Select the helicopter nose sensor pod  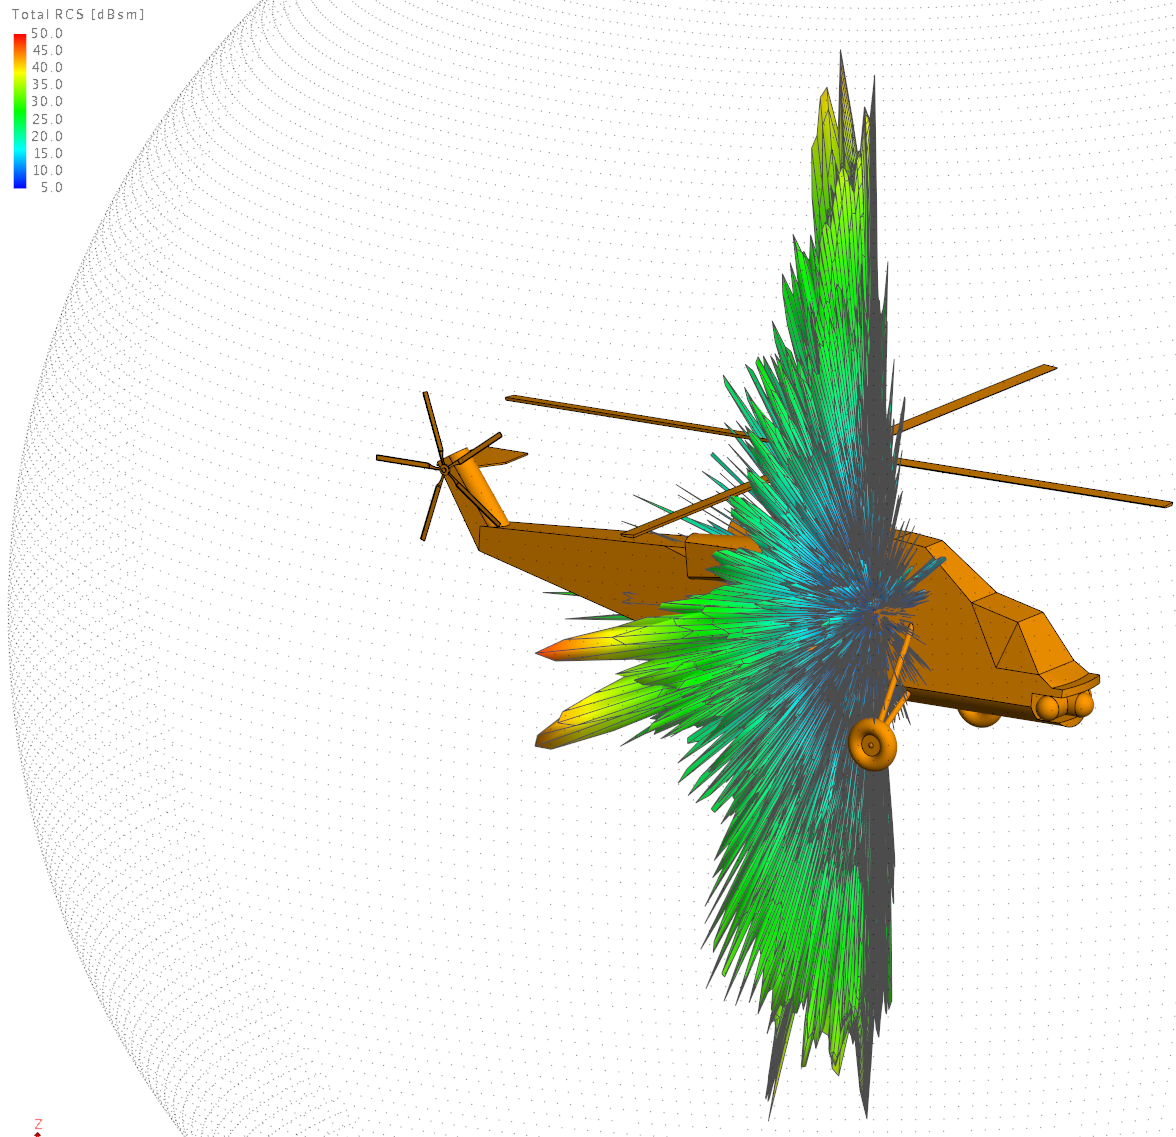coord(1063,707)
